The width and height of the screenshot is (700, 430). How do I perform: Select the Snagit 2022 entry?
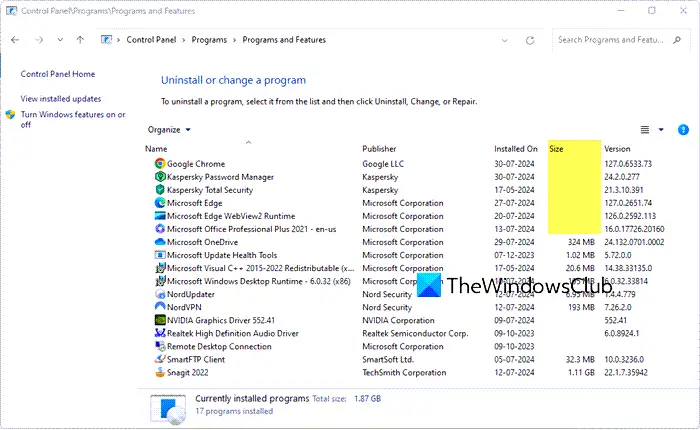click(x=188, y=372)
